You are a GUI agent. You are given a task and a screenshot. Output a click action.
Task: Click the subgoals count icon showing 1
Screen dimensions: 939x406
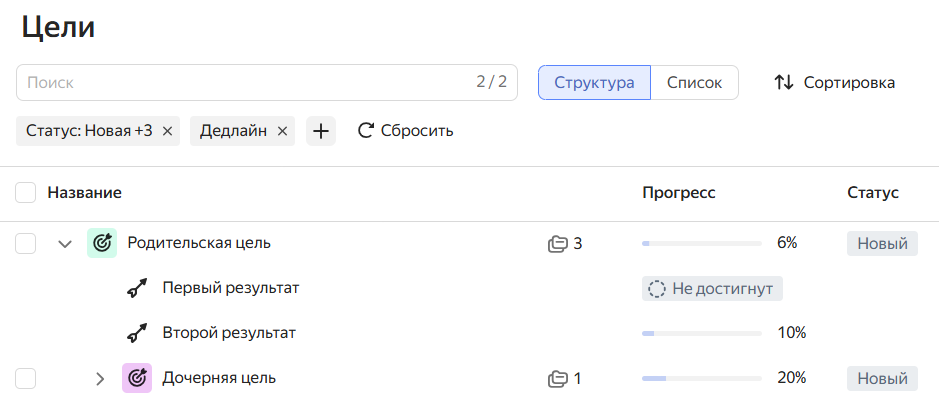click(x=557, y=378)
